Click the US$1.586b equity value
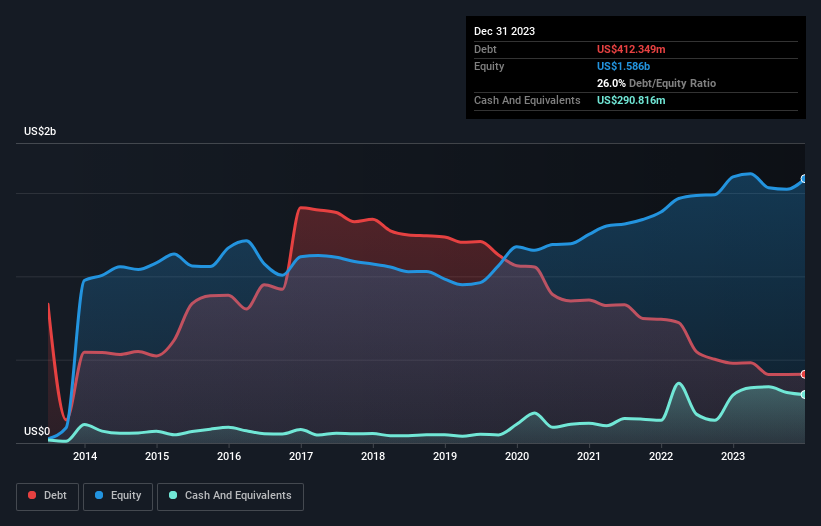Image resolution: width=821 pixels, height=526 pixels. pyautogui.click(x=623, y=66)
